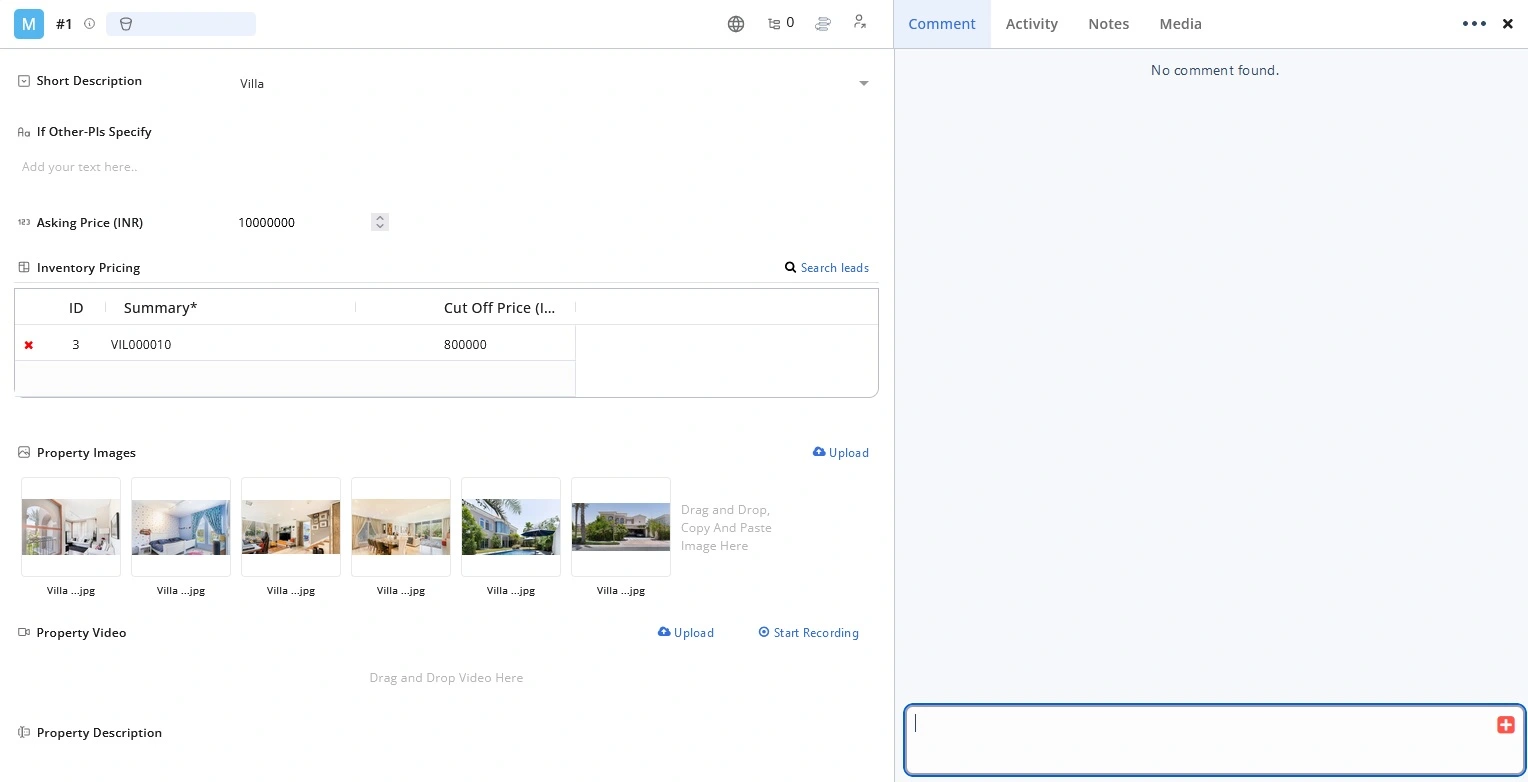This screenshot has height=782, width=1528.
Task: Click the Drag and Drop image area
Action: tap(726, 528)
